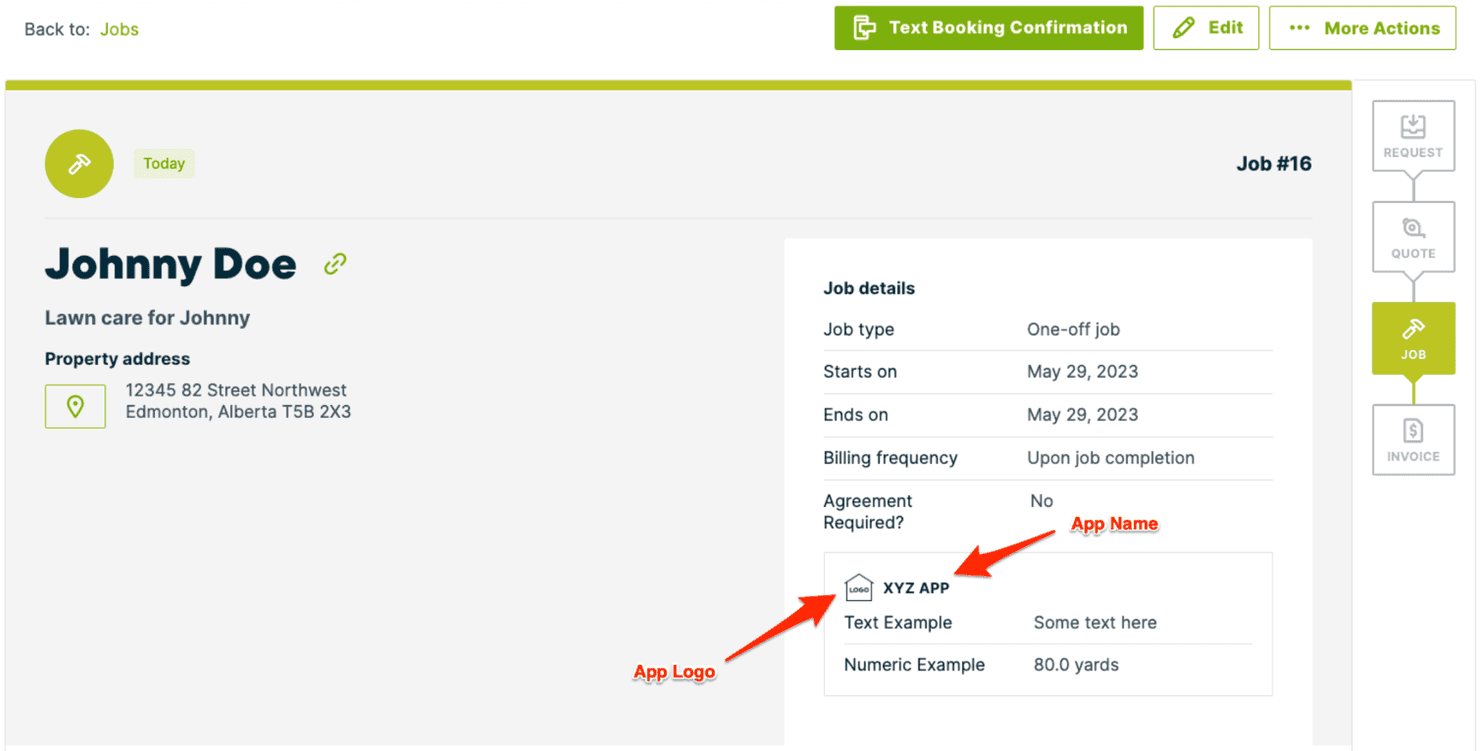Click the green hammer job icon
This screenshot has height=751, width=1480.
(x=79, y=164)
